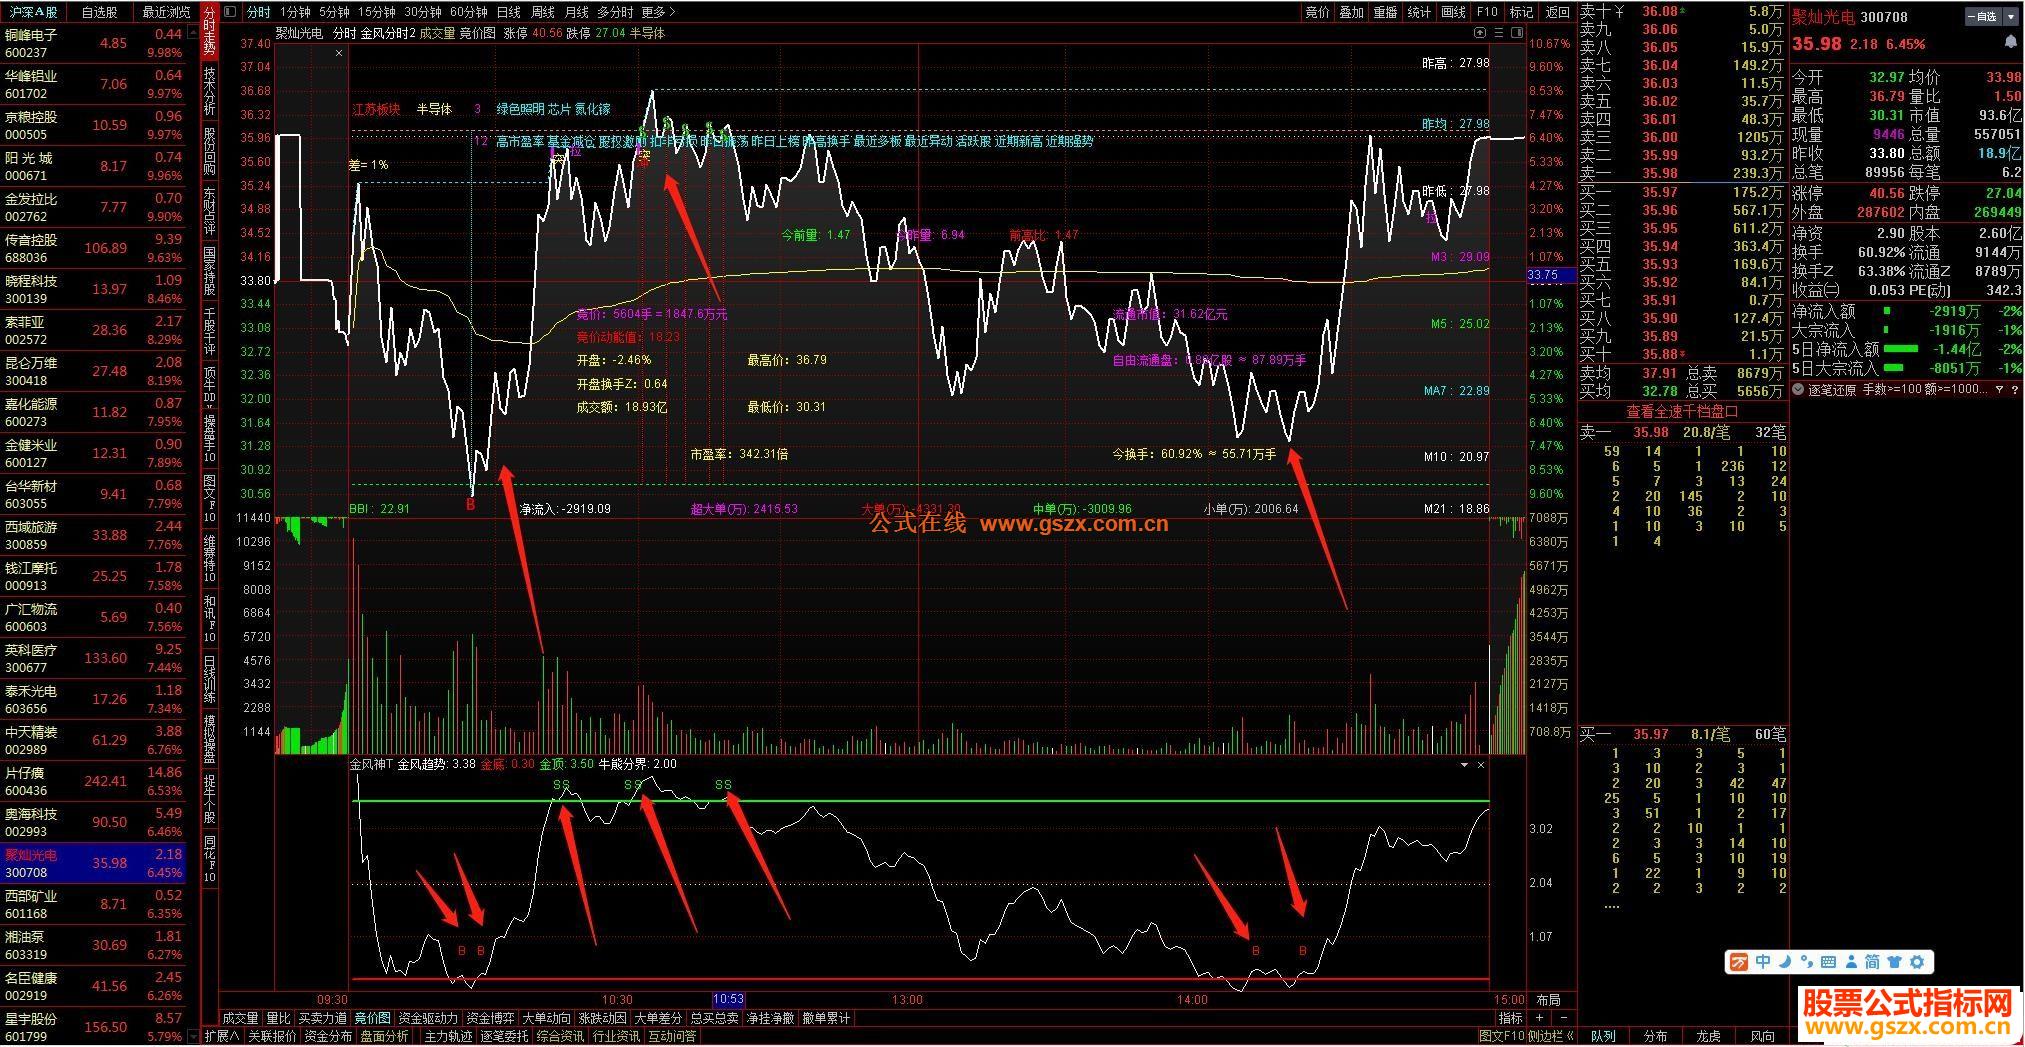Viewport: 2025px width, 1047px height.
Task: Open the 指标 indicator selector
Action: click(x=1510, y=1018)
